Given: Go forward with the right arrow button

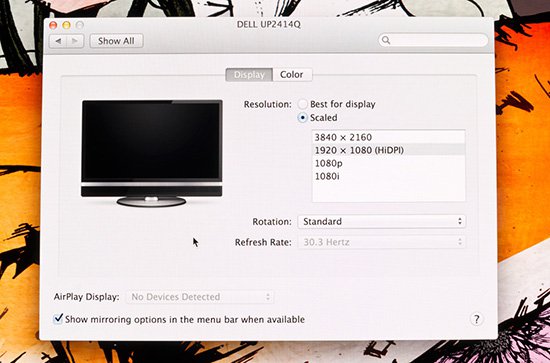Looking at the screenshot, I should 75,41.
